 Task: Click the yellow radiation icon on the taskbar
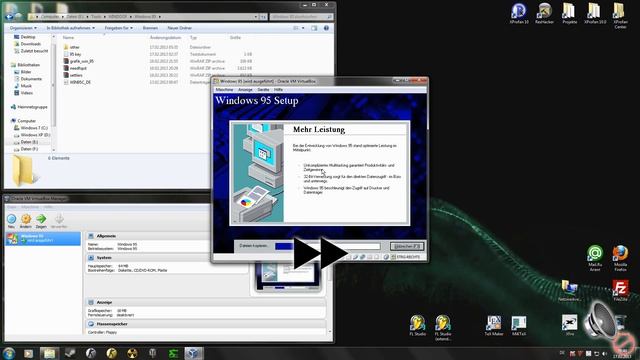(x=132, y=353)
